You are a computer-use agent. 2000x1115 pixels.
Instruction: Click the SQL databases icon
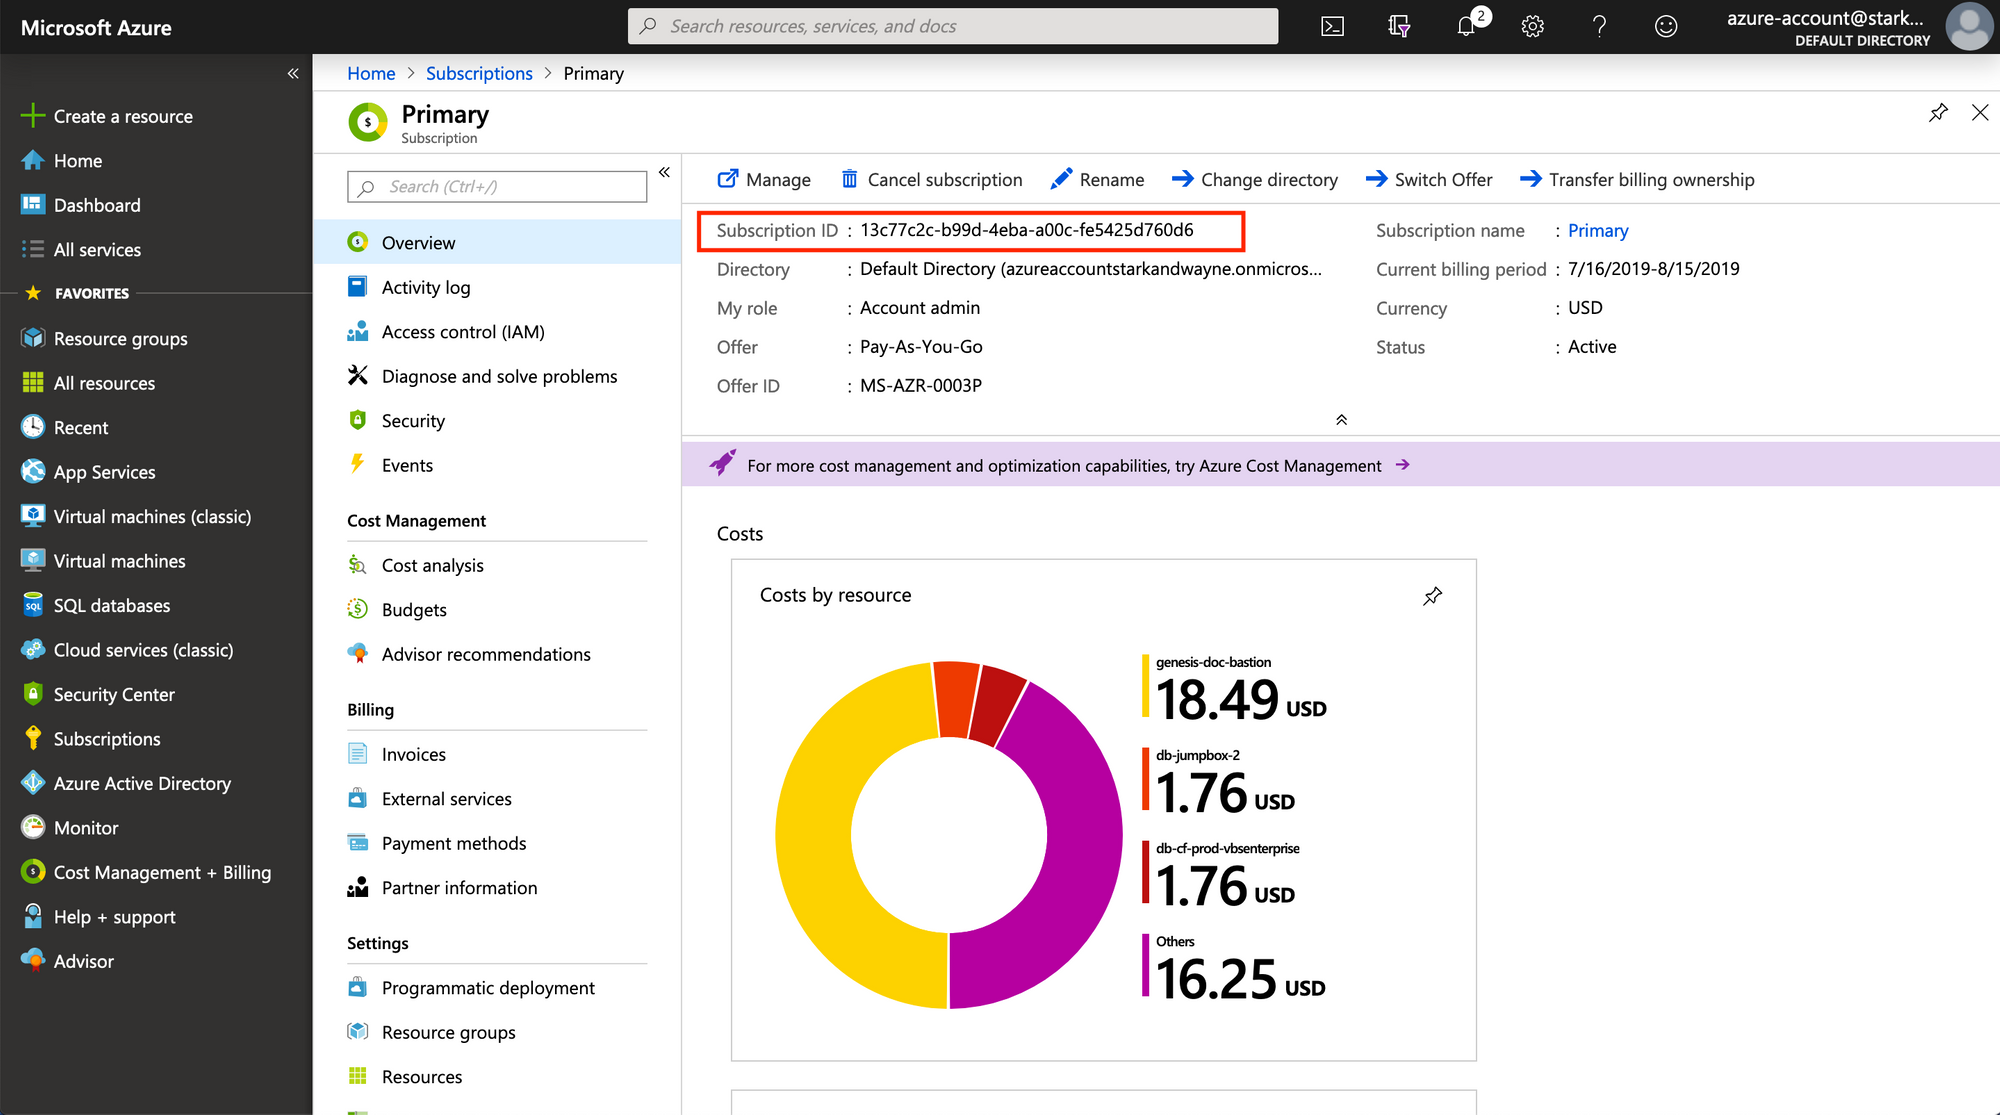[33, 605]
